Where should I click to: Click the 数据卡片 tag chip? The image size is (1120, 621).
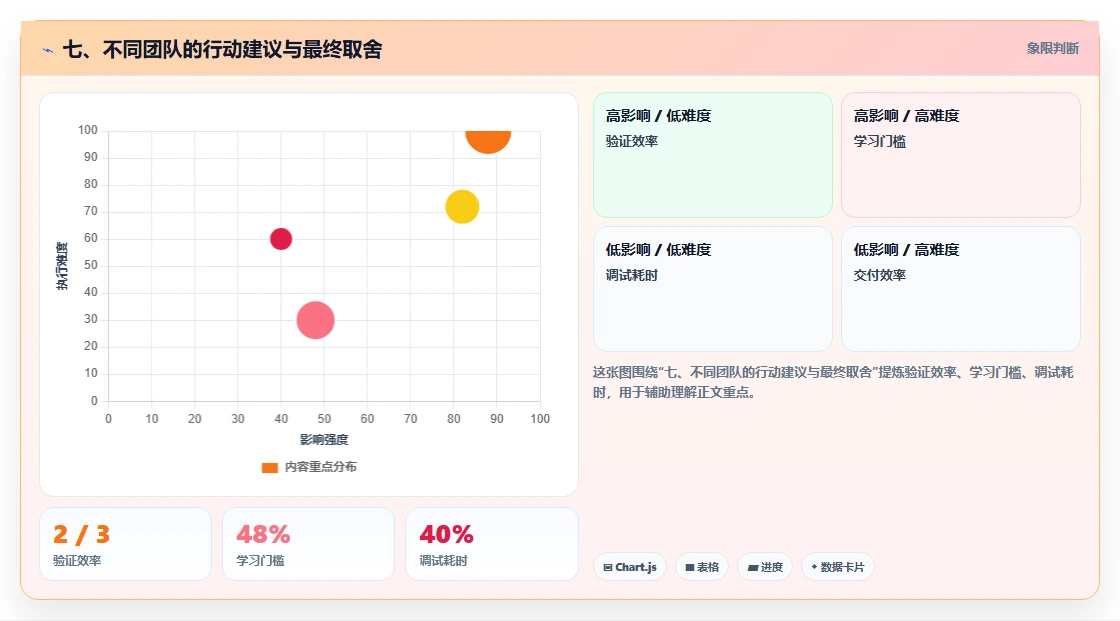(x=838, y=567)
